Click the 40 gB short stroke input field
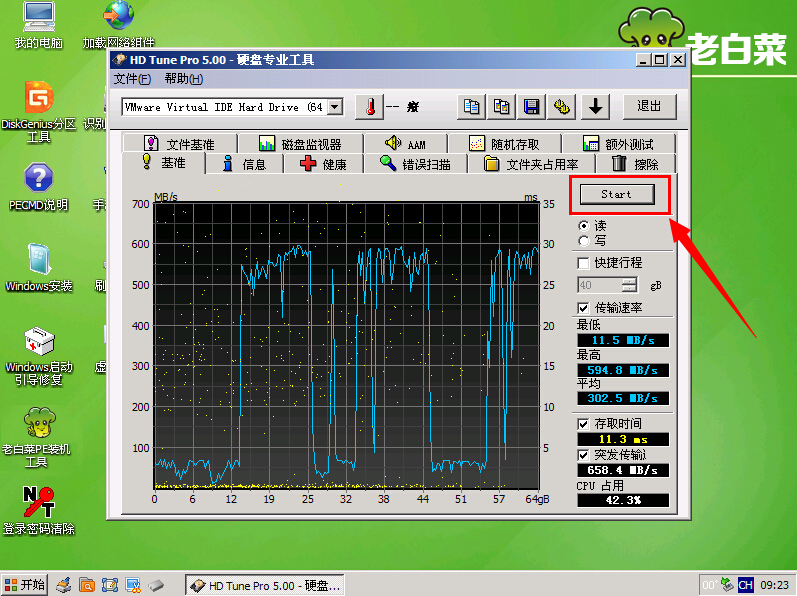Screen dimensions: 797x596 coord(600,285)
